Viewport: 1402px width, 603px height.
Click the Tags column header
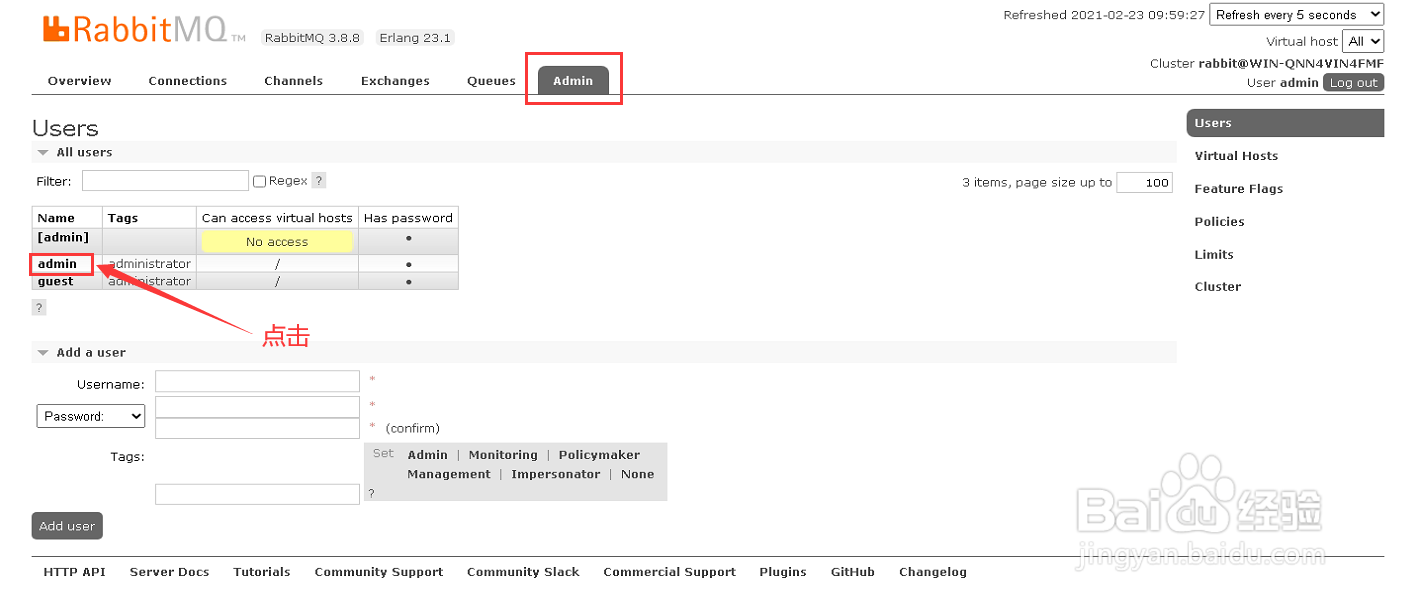[123, 218]
